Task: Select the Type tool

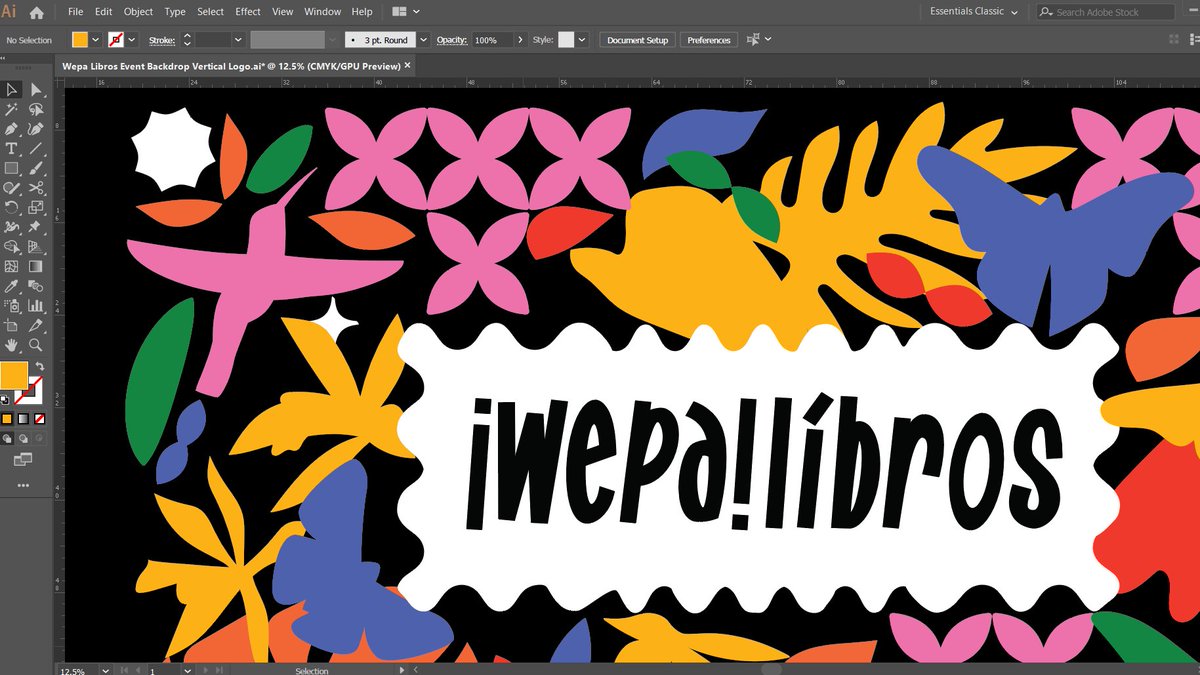Action: click(12, 148)
